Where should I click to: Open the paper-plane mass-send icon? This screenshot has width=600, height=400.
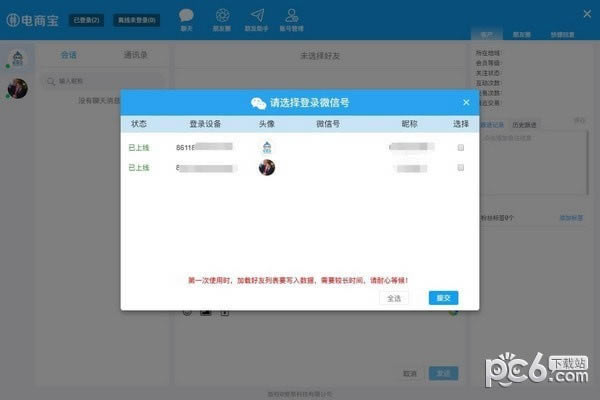(x=257, y=20)
